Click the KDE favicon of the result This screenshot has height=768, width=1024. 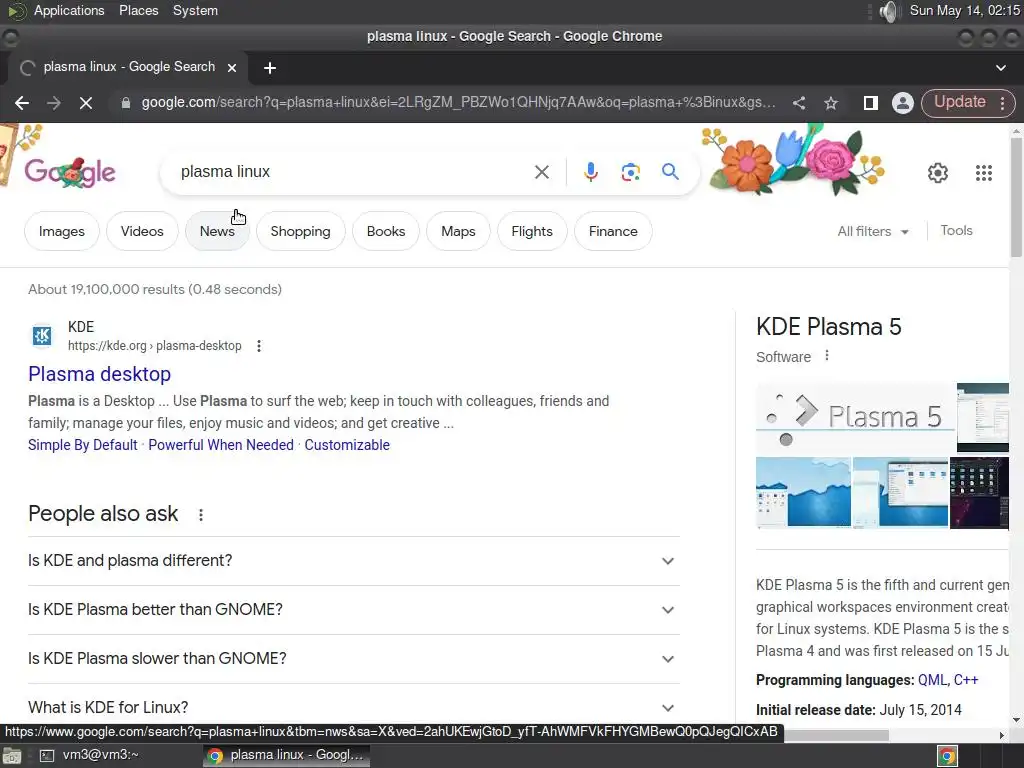(42, 336)
